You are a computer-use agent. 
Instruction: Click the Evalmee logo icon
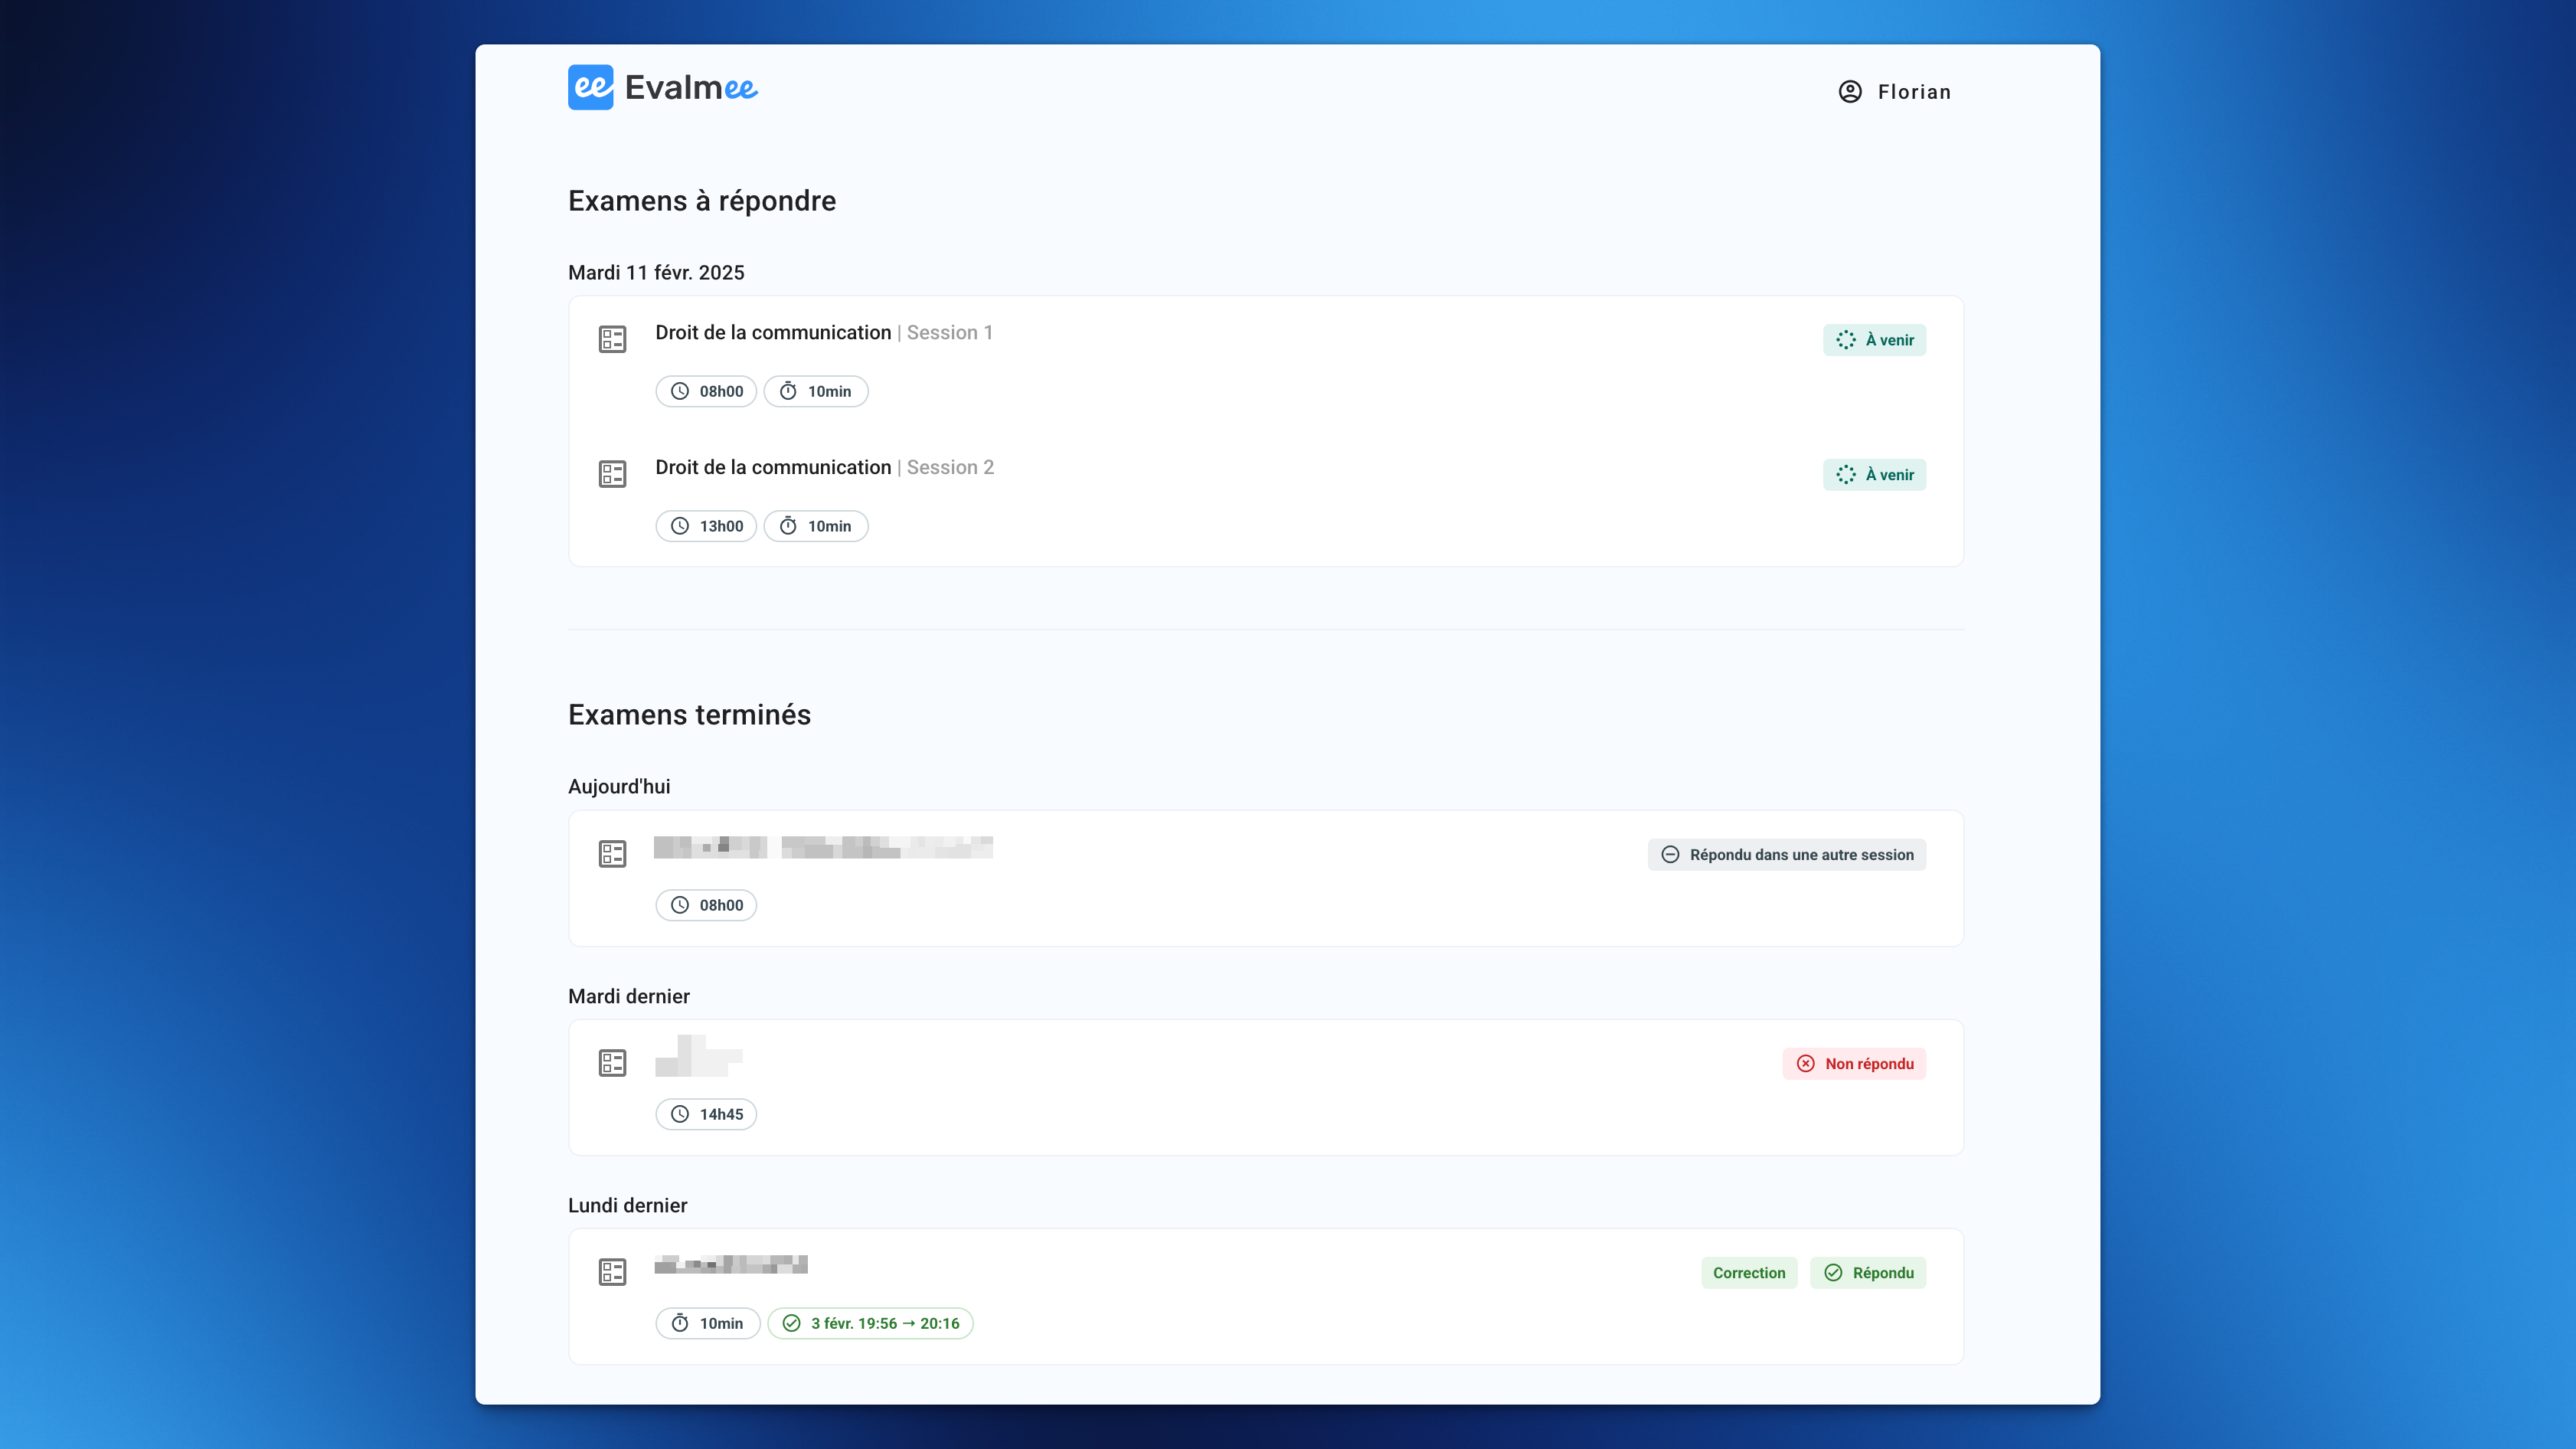tap(590, 88)
